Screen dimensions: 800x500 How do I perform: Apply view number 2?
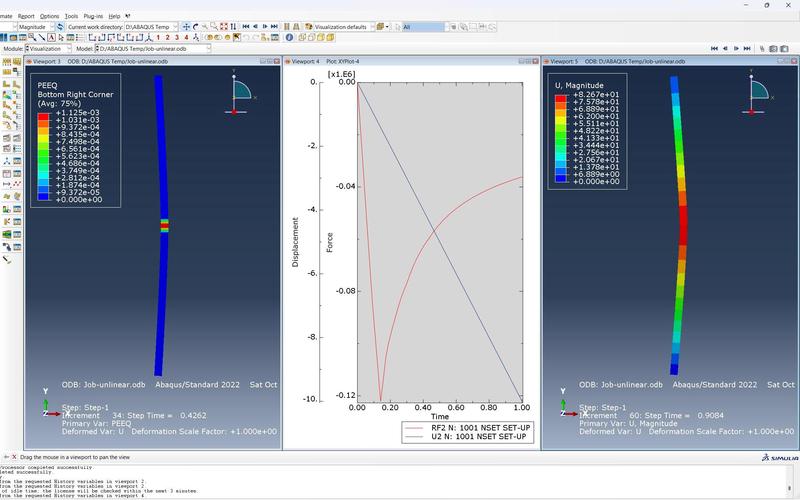(x=167, y=37)
